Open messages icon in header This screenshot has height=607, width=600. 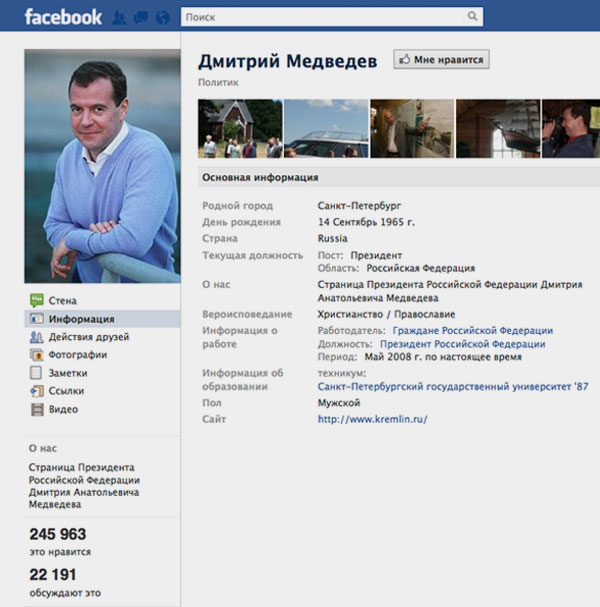pos(141,17)
